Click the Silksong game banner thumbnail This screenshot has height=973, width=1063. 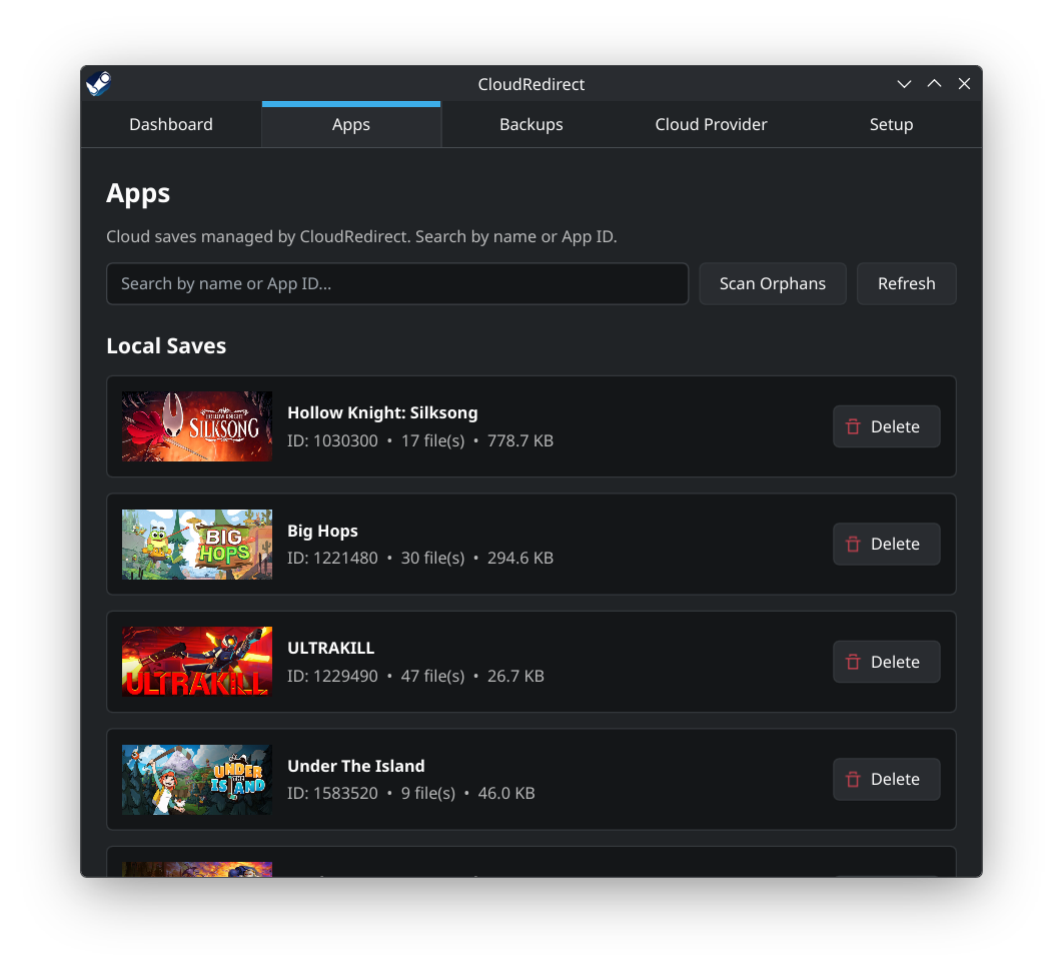coord(197,426)
